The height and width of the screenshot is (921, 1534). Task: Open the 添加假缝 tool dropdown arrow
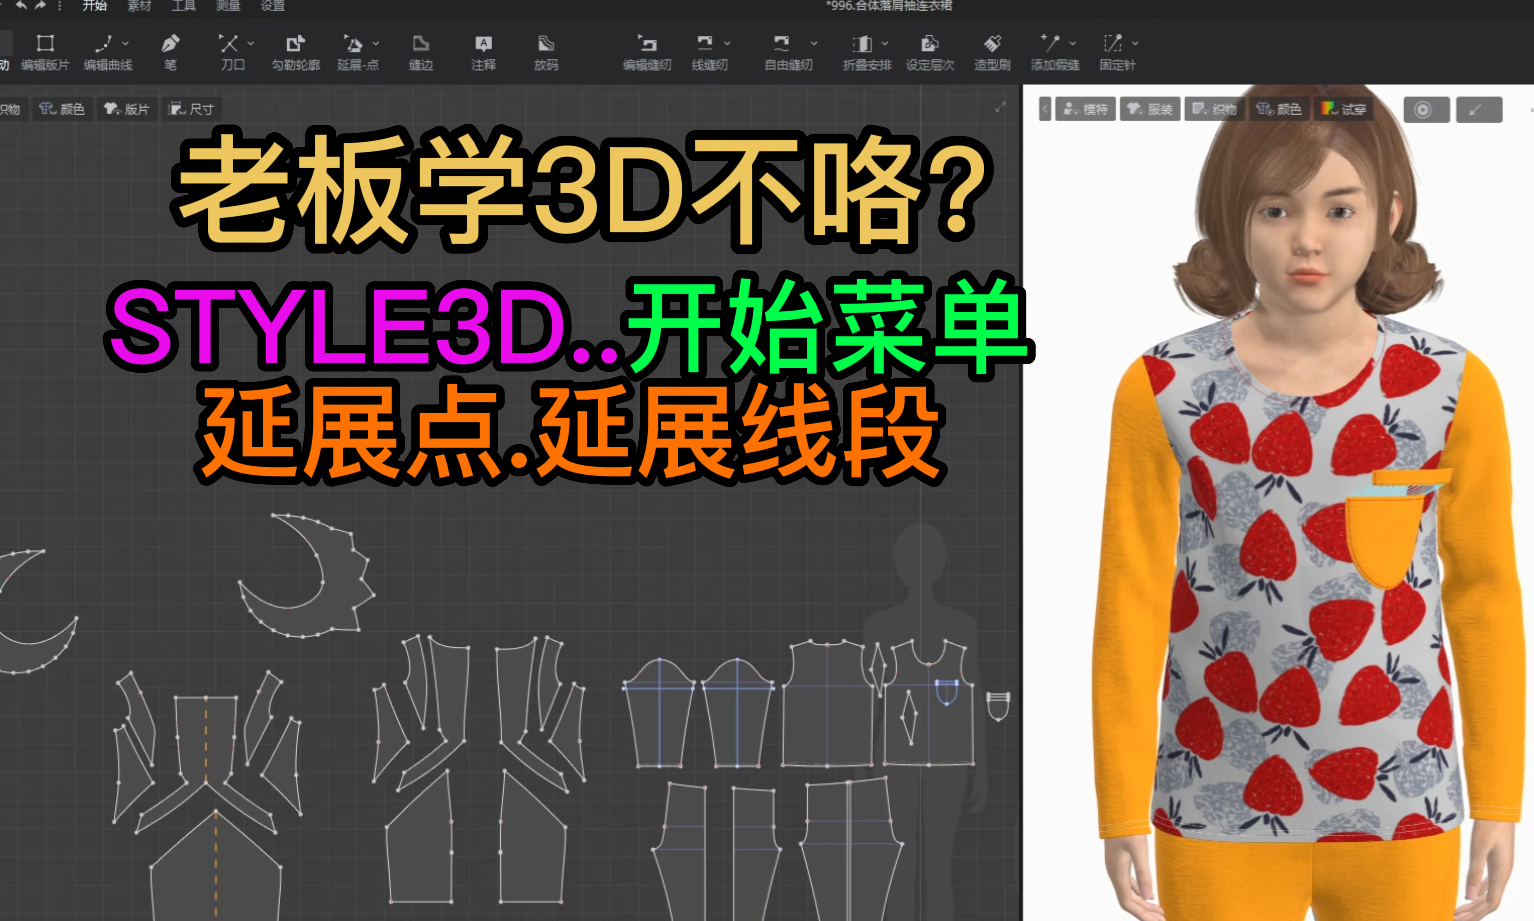[1073, 43]
